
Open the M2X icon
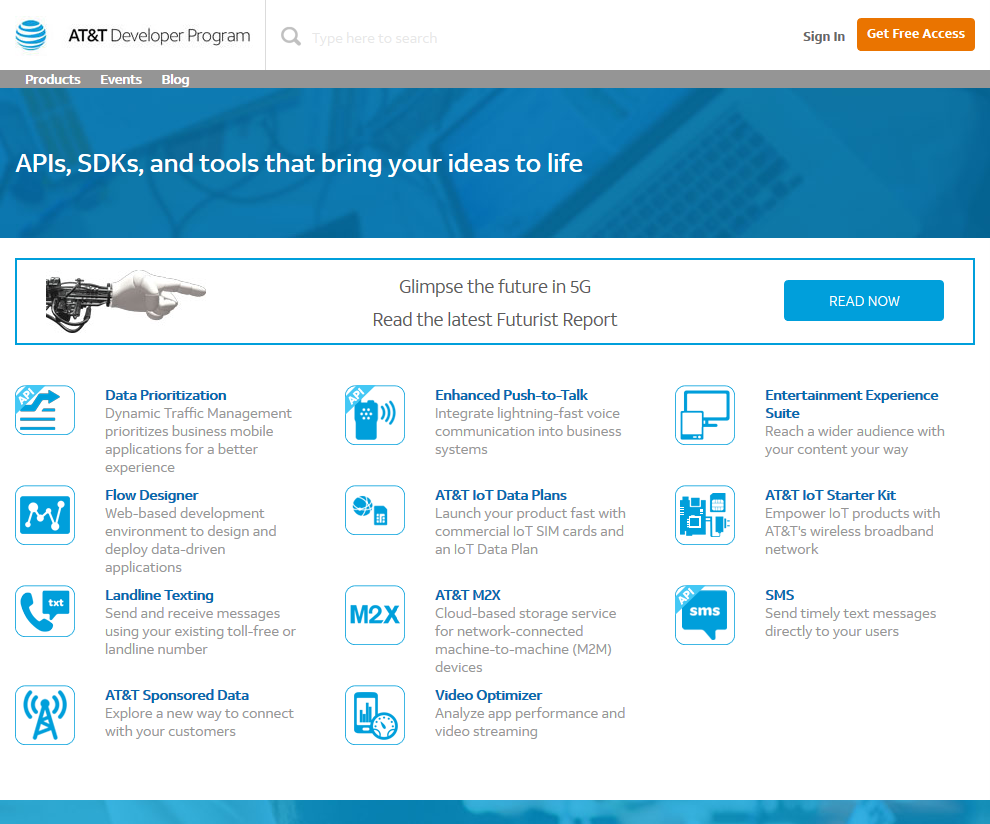click(375, 615)
